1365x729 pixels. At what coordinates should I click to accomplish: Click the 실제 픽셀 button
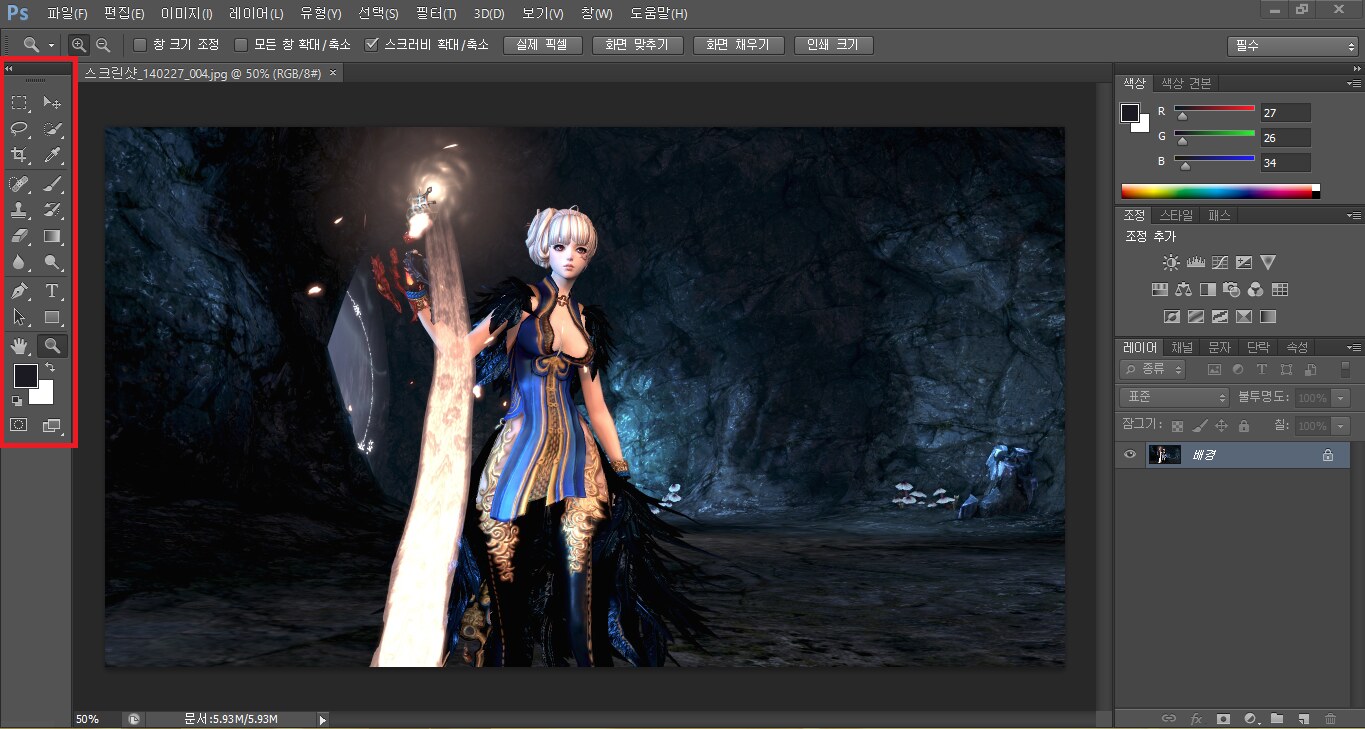pyautogui.click(x=543, y=45)
